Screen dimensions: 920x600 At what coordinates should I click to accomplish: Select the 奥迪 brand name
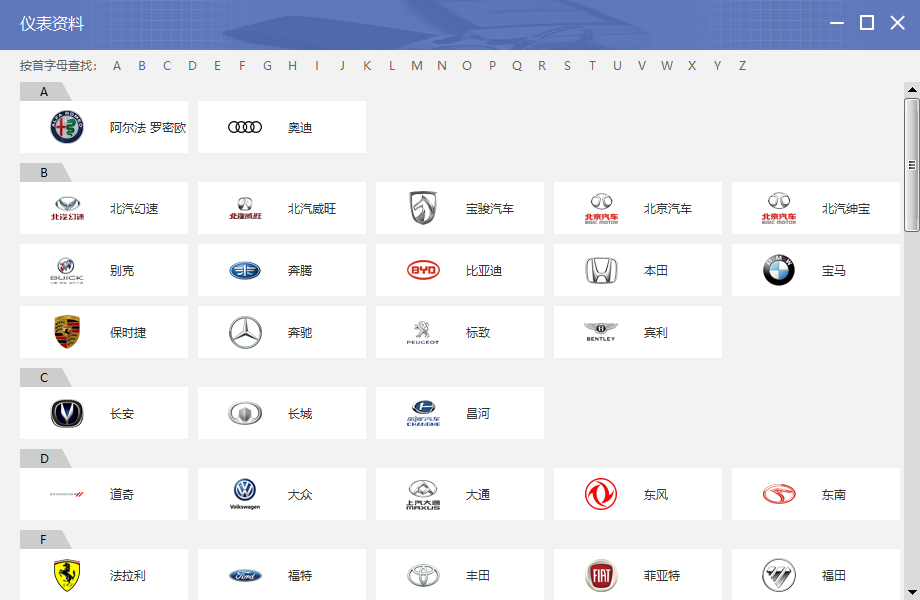point(300,127)
